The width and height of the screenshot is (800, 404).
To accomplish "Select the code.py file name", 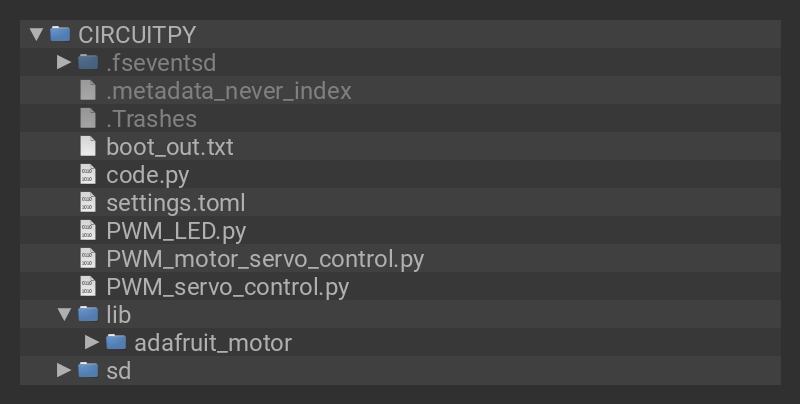I will pyautogui.click(x=147, y=175).
